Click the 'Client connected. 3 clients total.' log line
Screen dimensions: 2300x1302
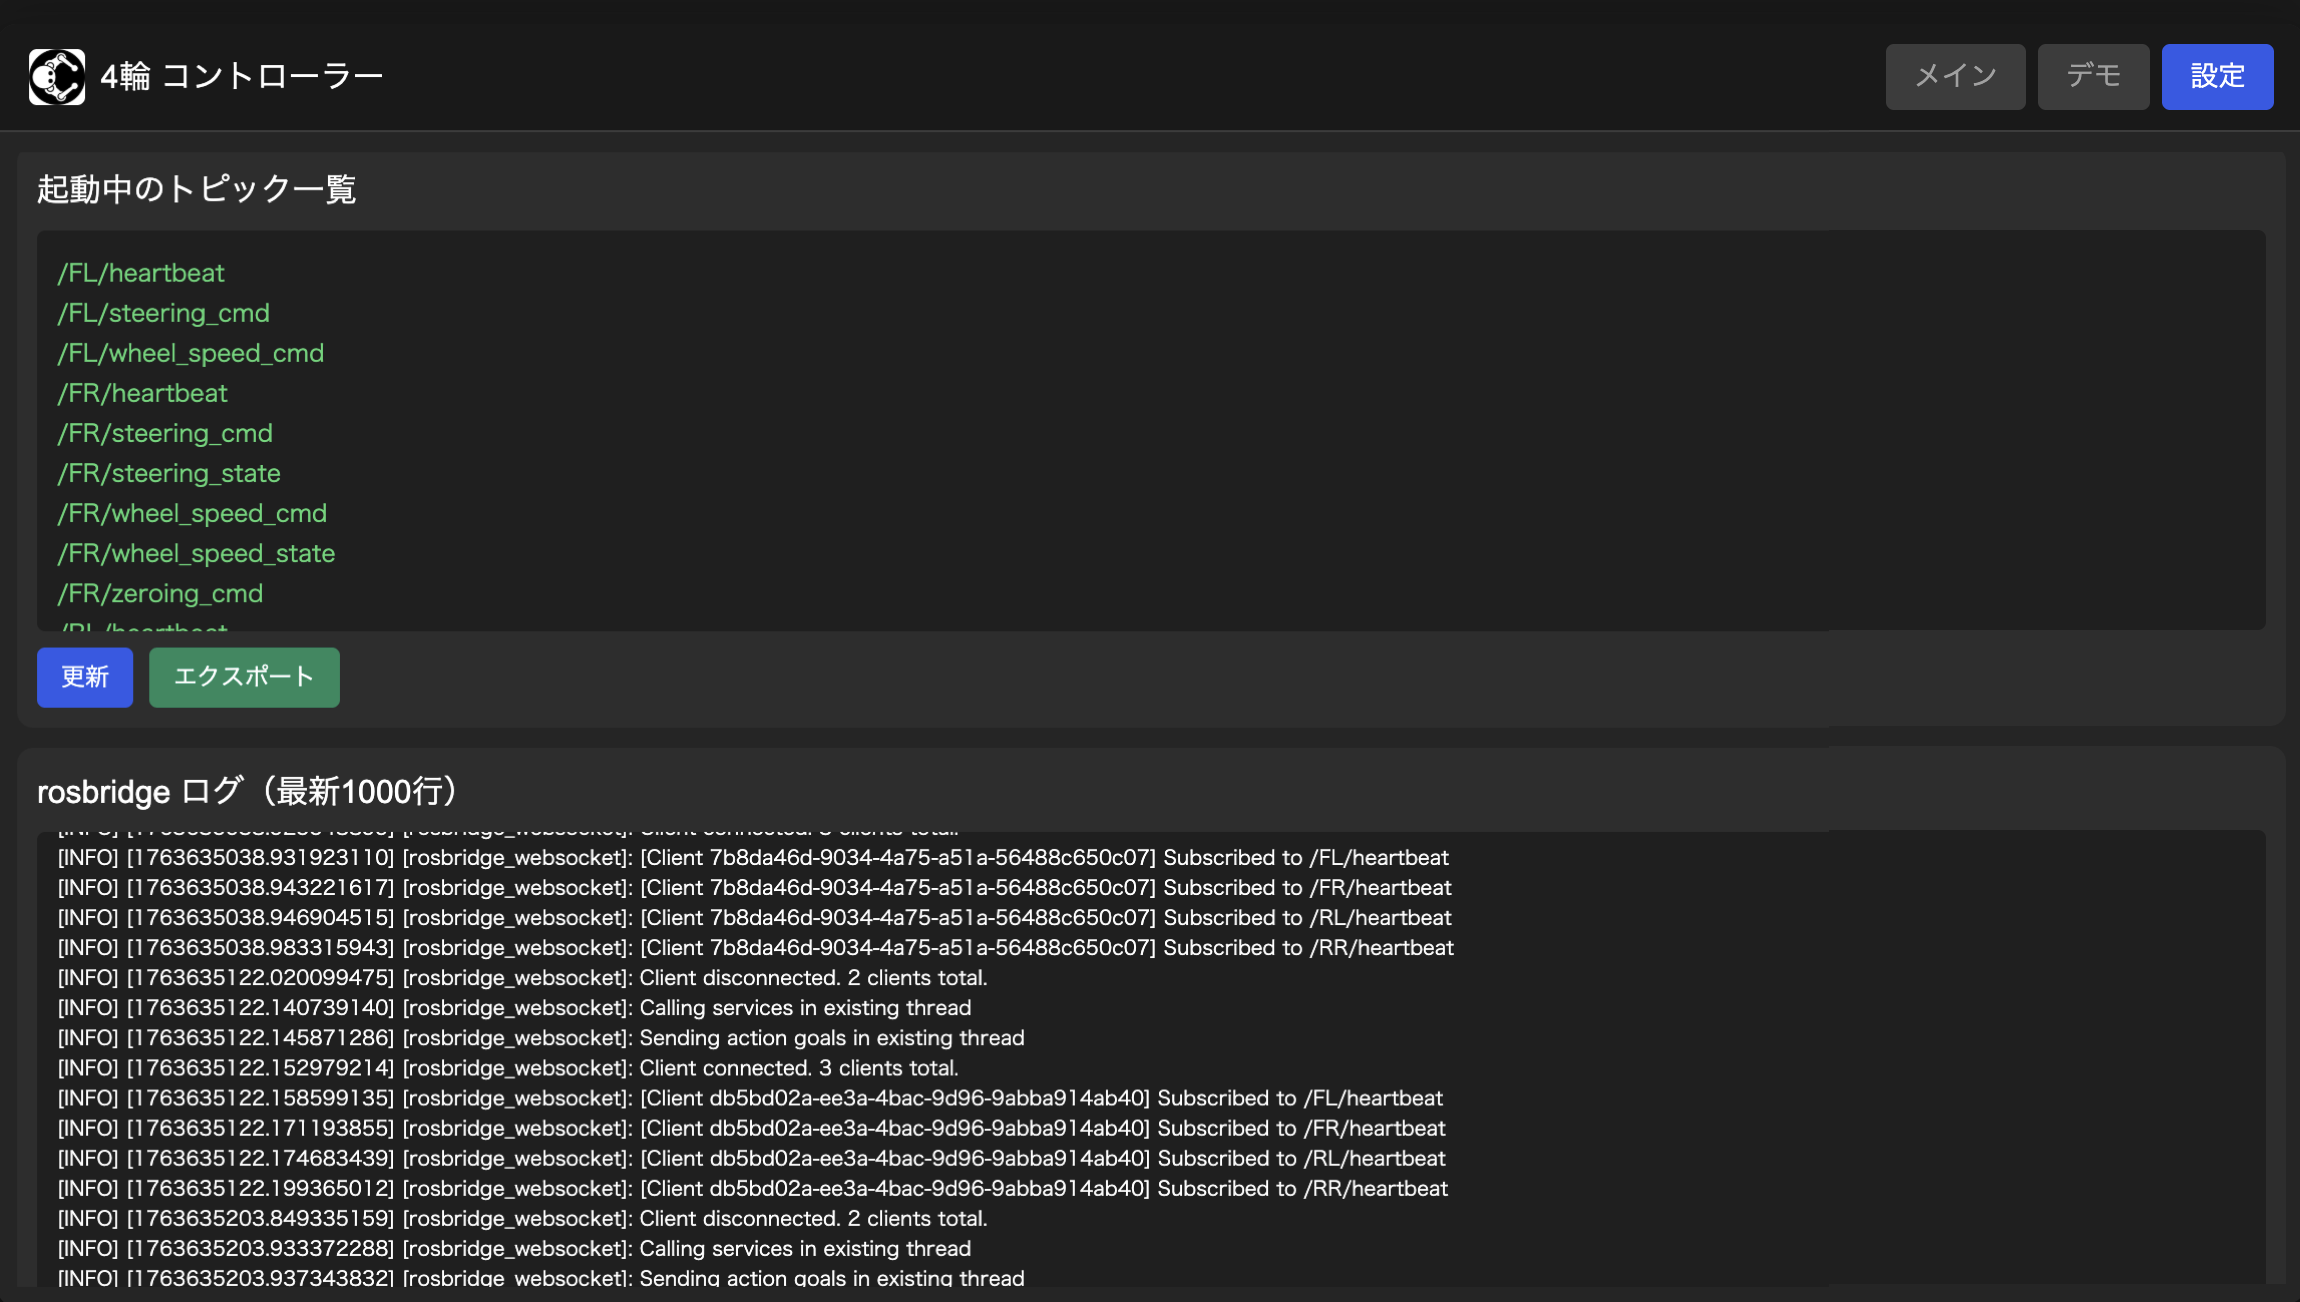[508, 1068]
